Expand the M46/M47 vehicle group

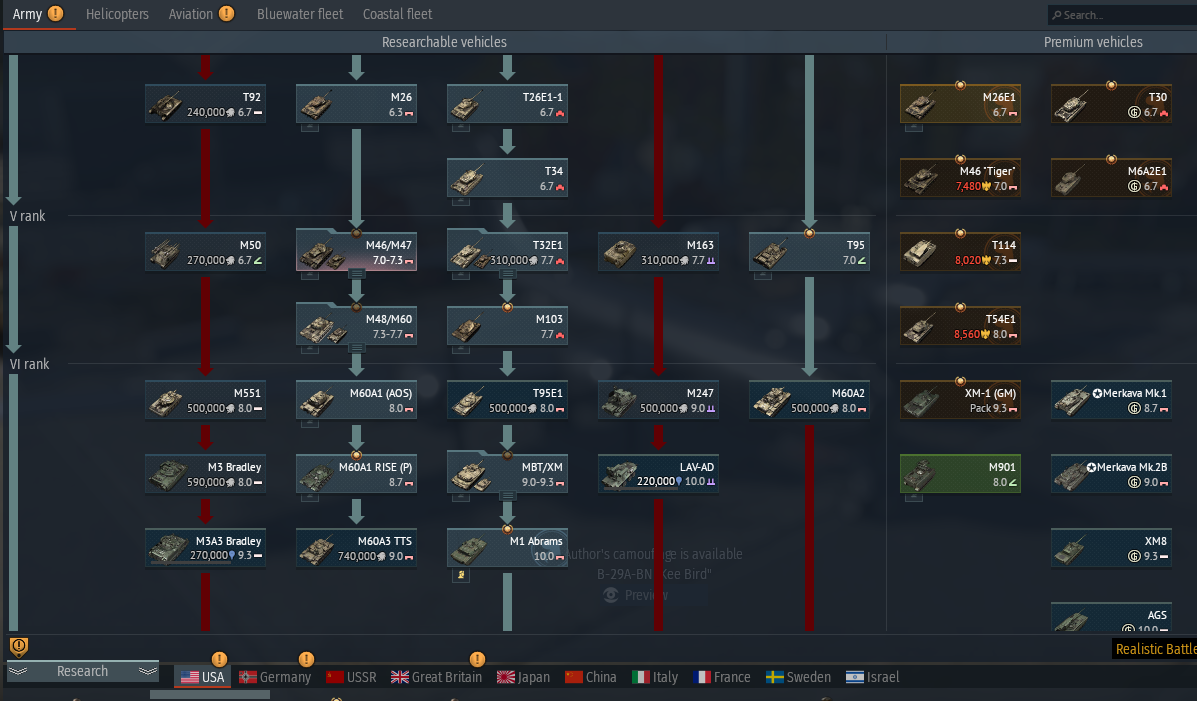pos(357,273)
